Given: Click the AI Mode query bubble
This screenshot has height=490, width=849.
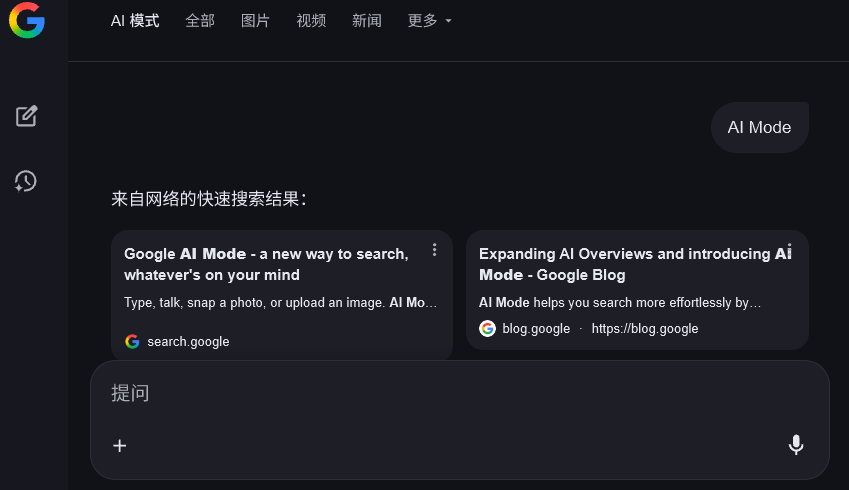Looking at the screenshot, I should (759, 127).
